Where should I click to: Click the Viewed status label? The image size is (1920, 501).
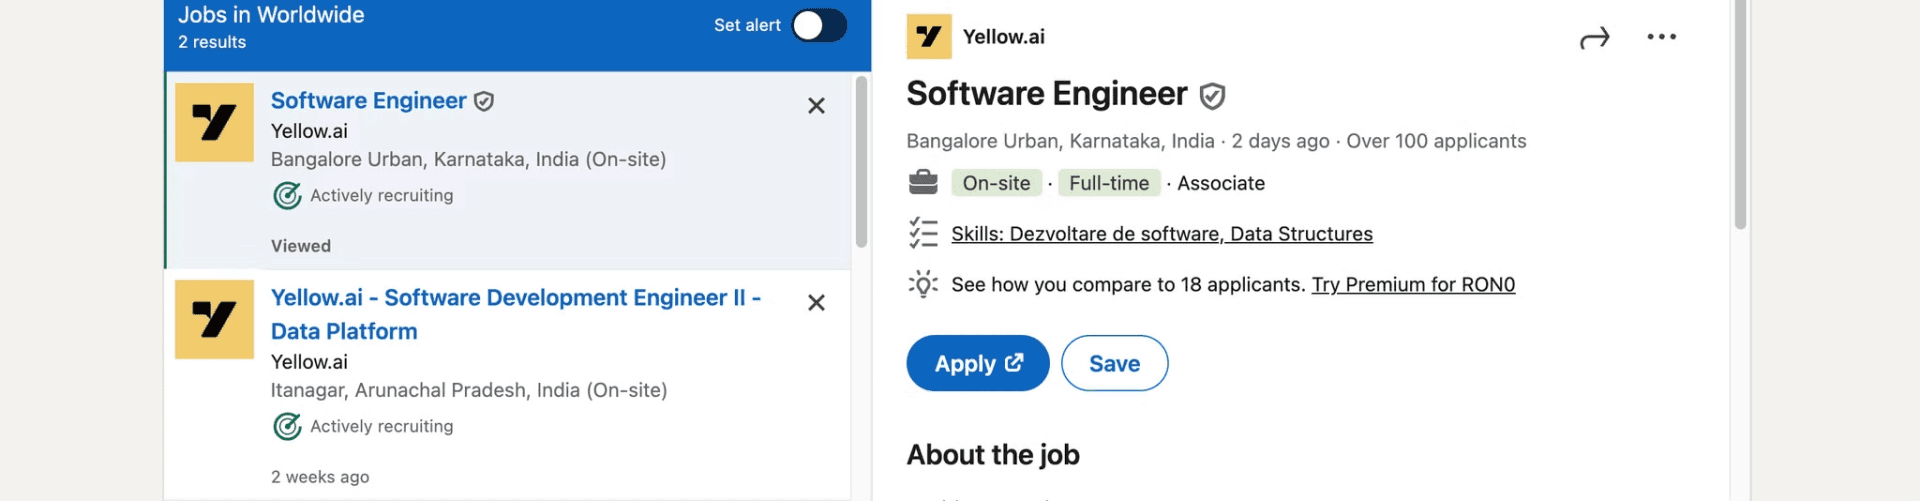(x=301, y=246)
